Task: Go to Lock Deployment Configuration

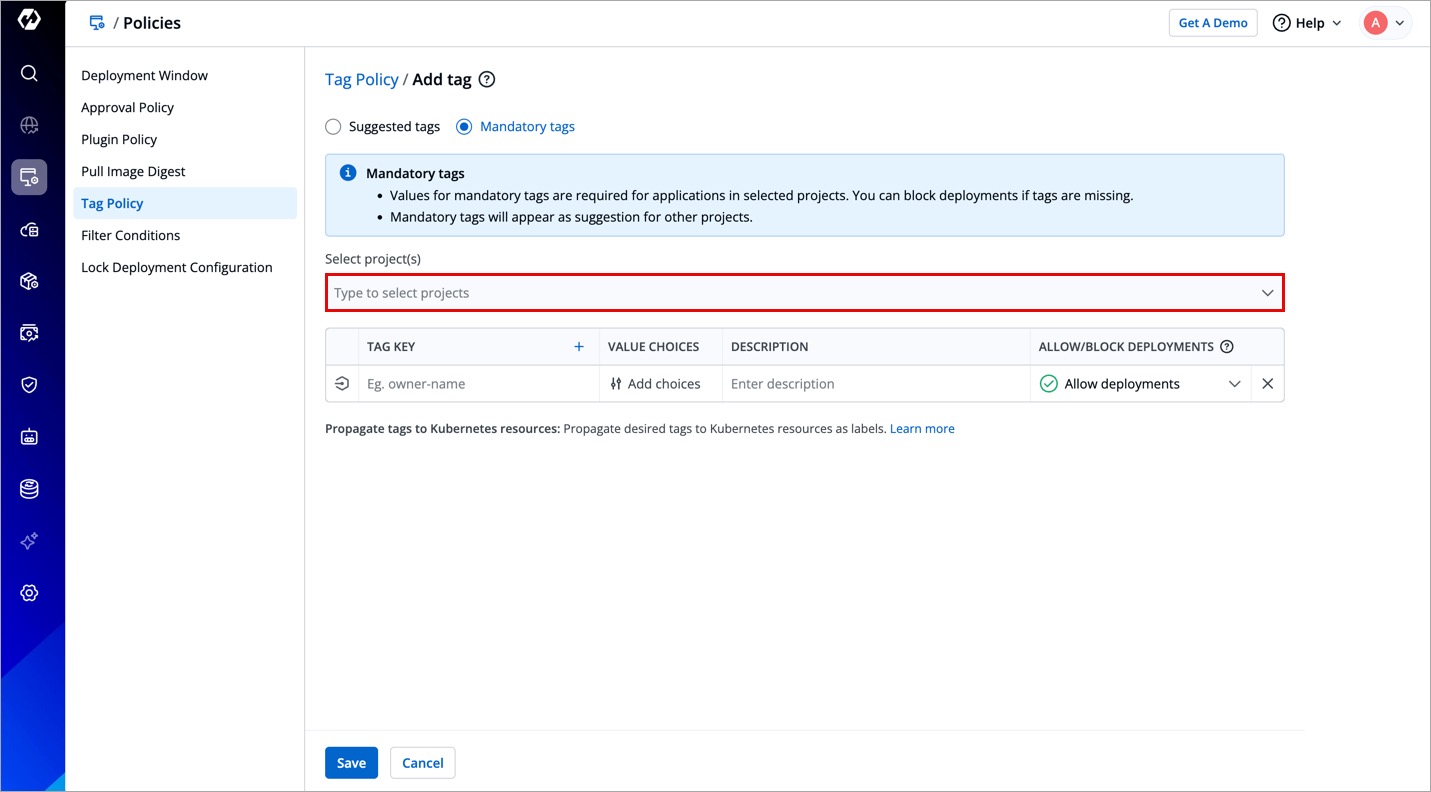Action: pos(177,268)
